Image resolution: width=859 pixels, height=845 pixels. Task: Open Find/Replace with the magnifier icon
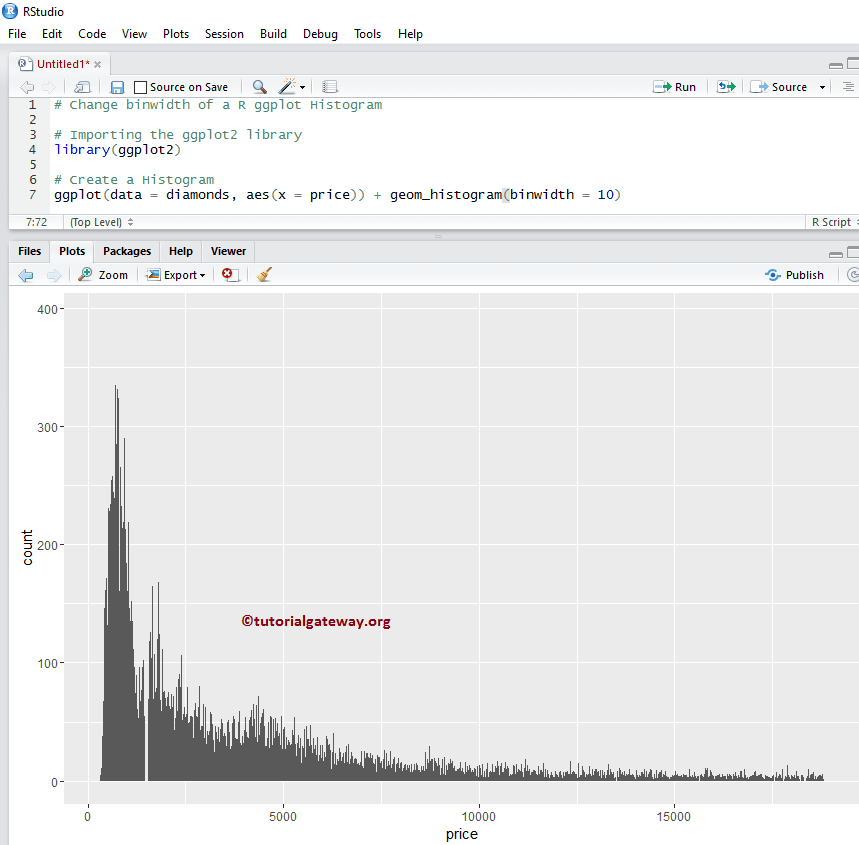[259, 87]
